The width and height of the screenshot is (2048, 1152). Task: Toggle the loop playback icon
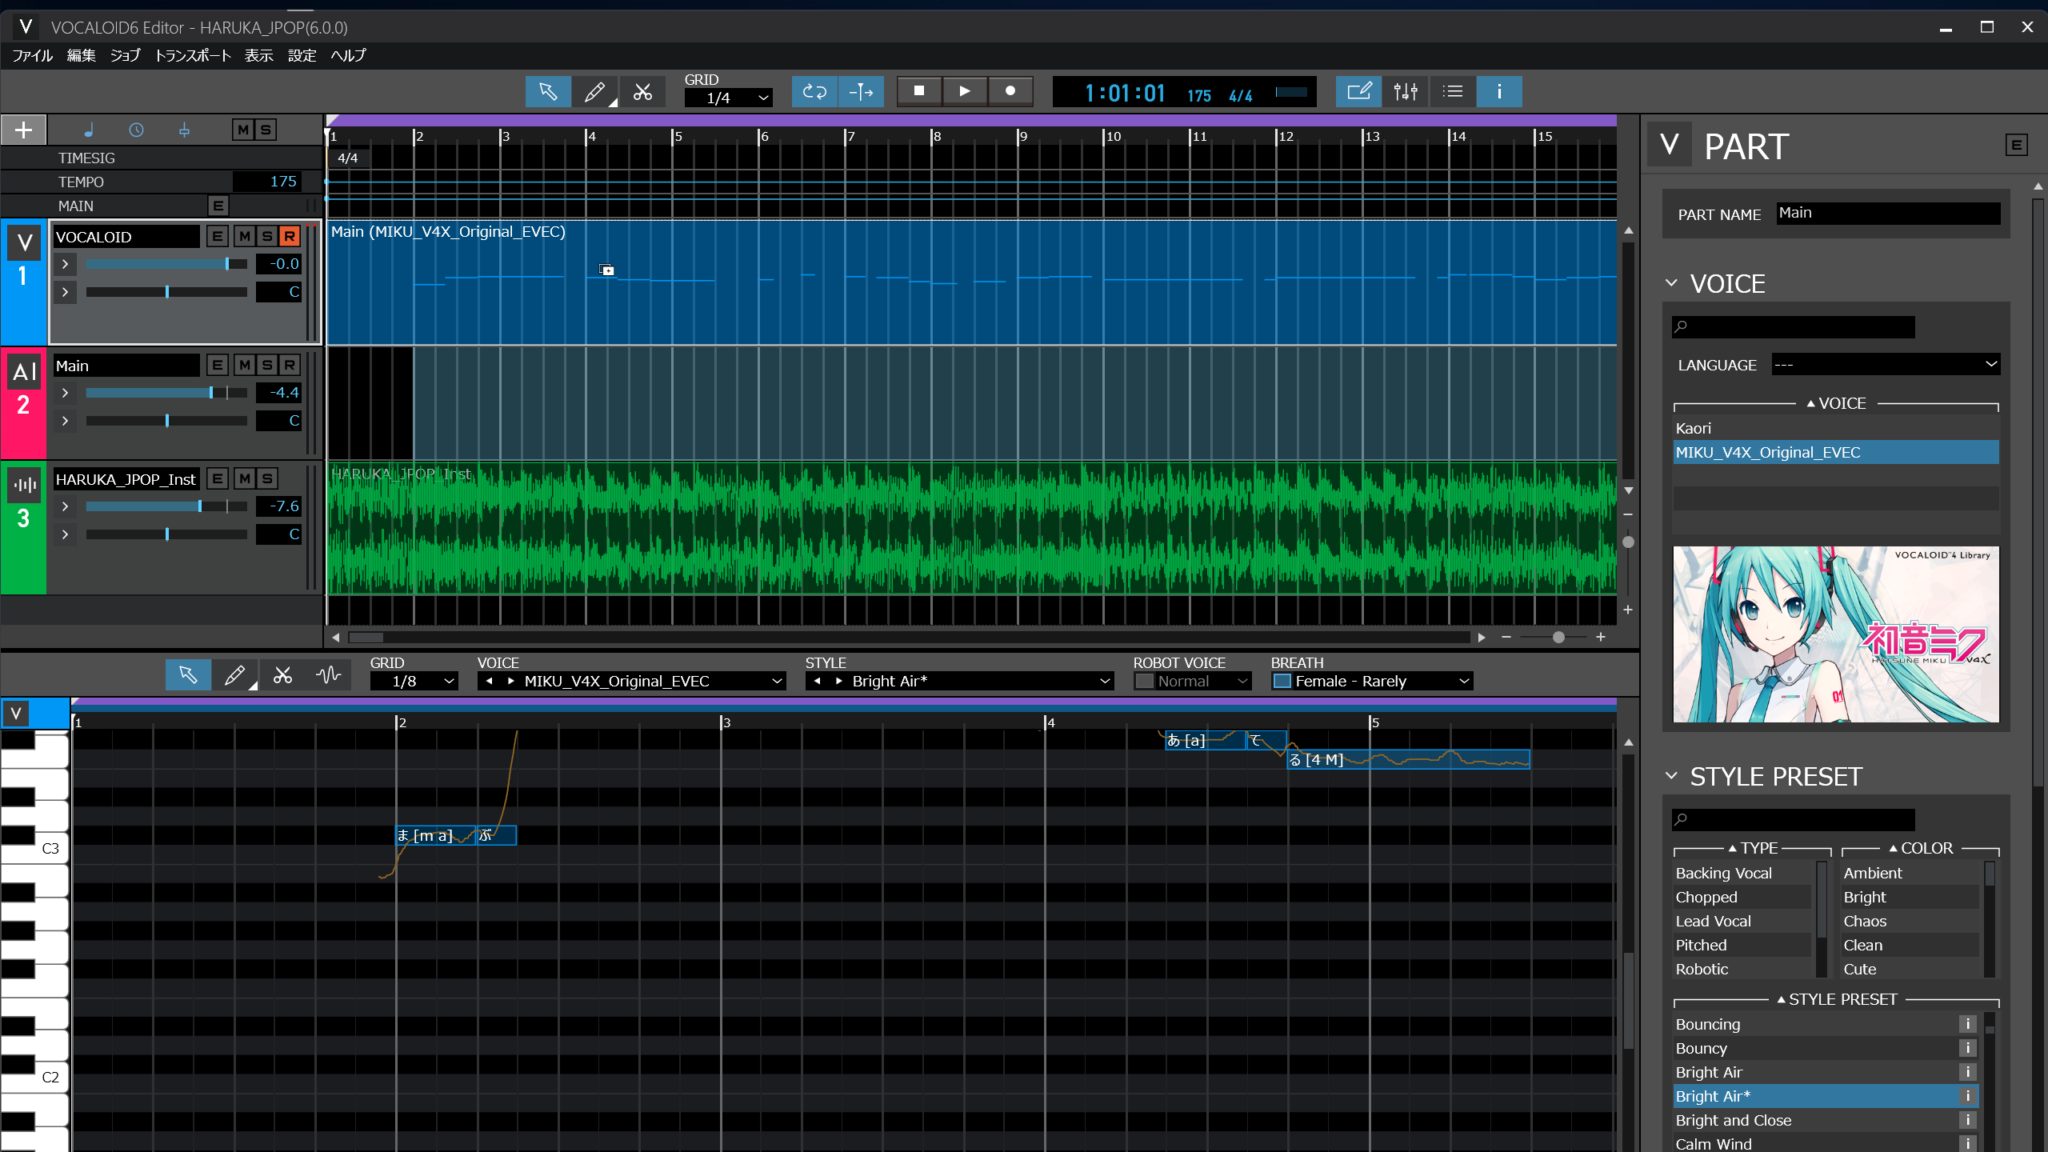(814, 92)
